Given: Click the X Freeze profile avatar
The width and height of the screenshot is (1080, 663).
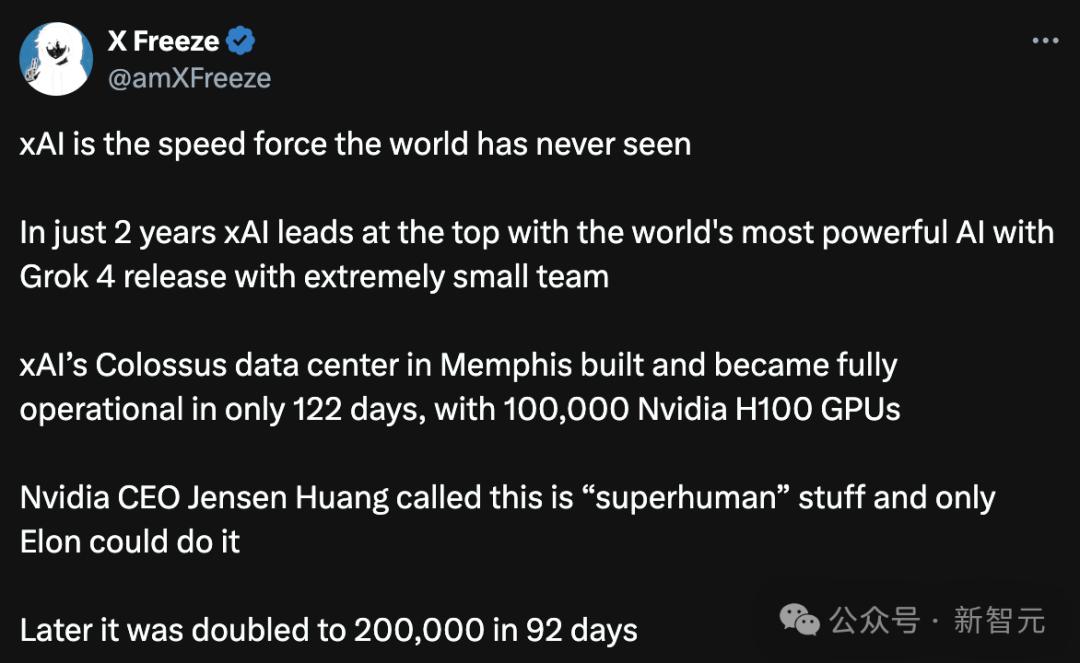Looking at the screenshot, I should (56, 59).
